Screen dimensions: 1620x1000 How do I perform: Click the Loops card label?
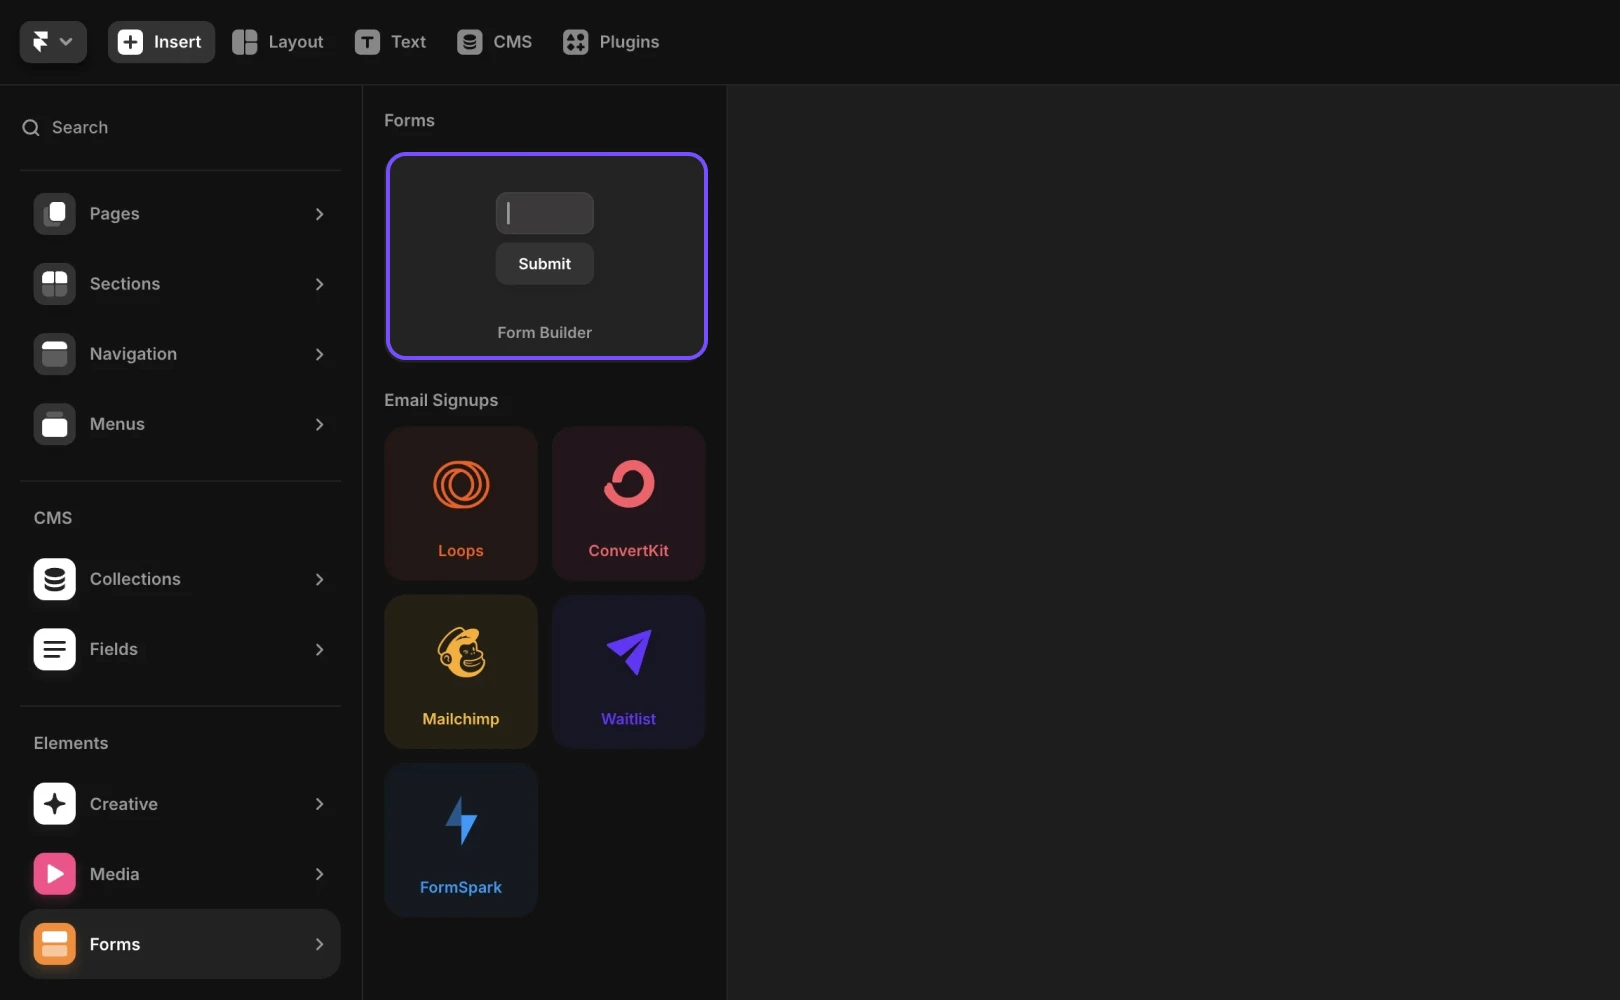[x=461, y=551]
